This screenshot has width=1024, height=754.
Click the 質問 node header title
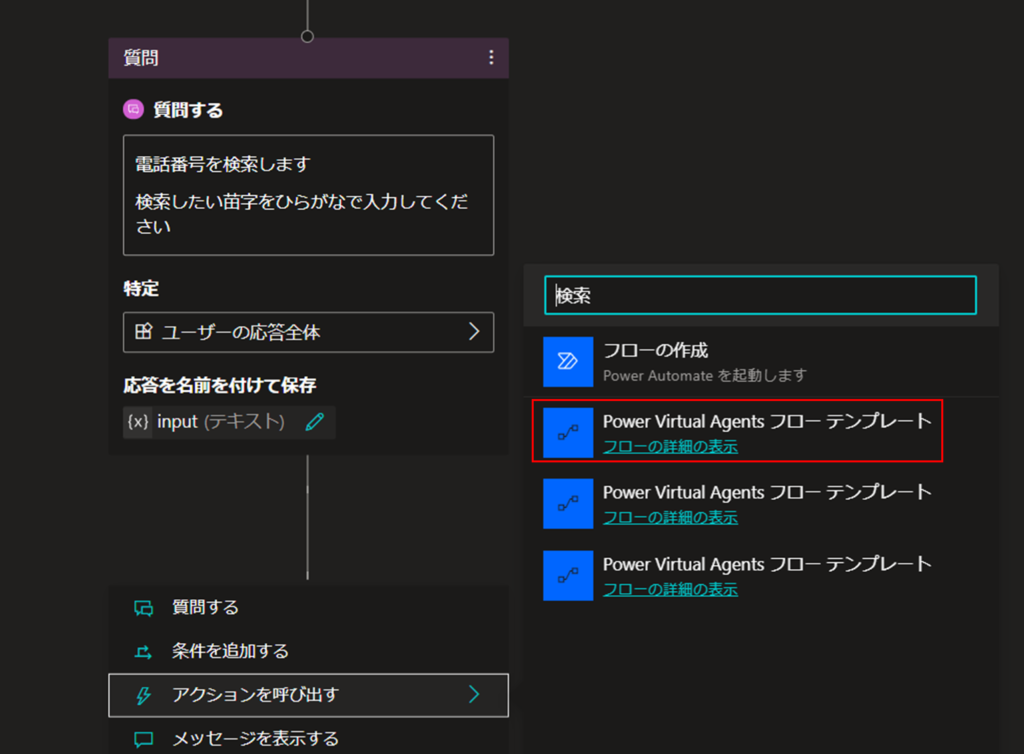141,57
